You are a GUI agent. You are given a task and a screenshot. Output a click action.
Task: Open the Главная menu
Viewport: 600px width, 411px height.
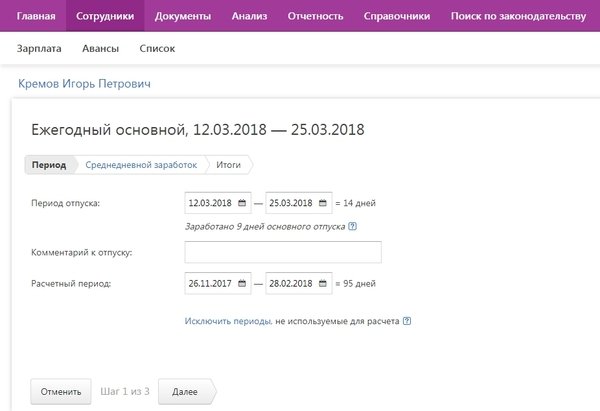point(36,17)
